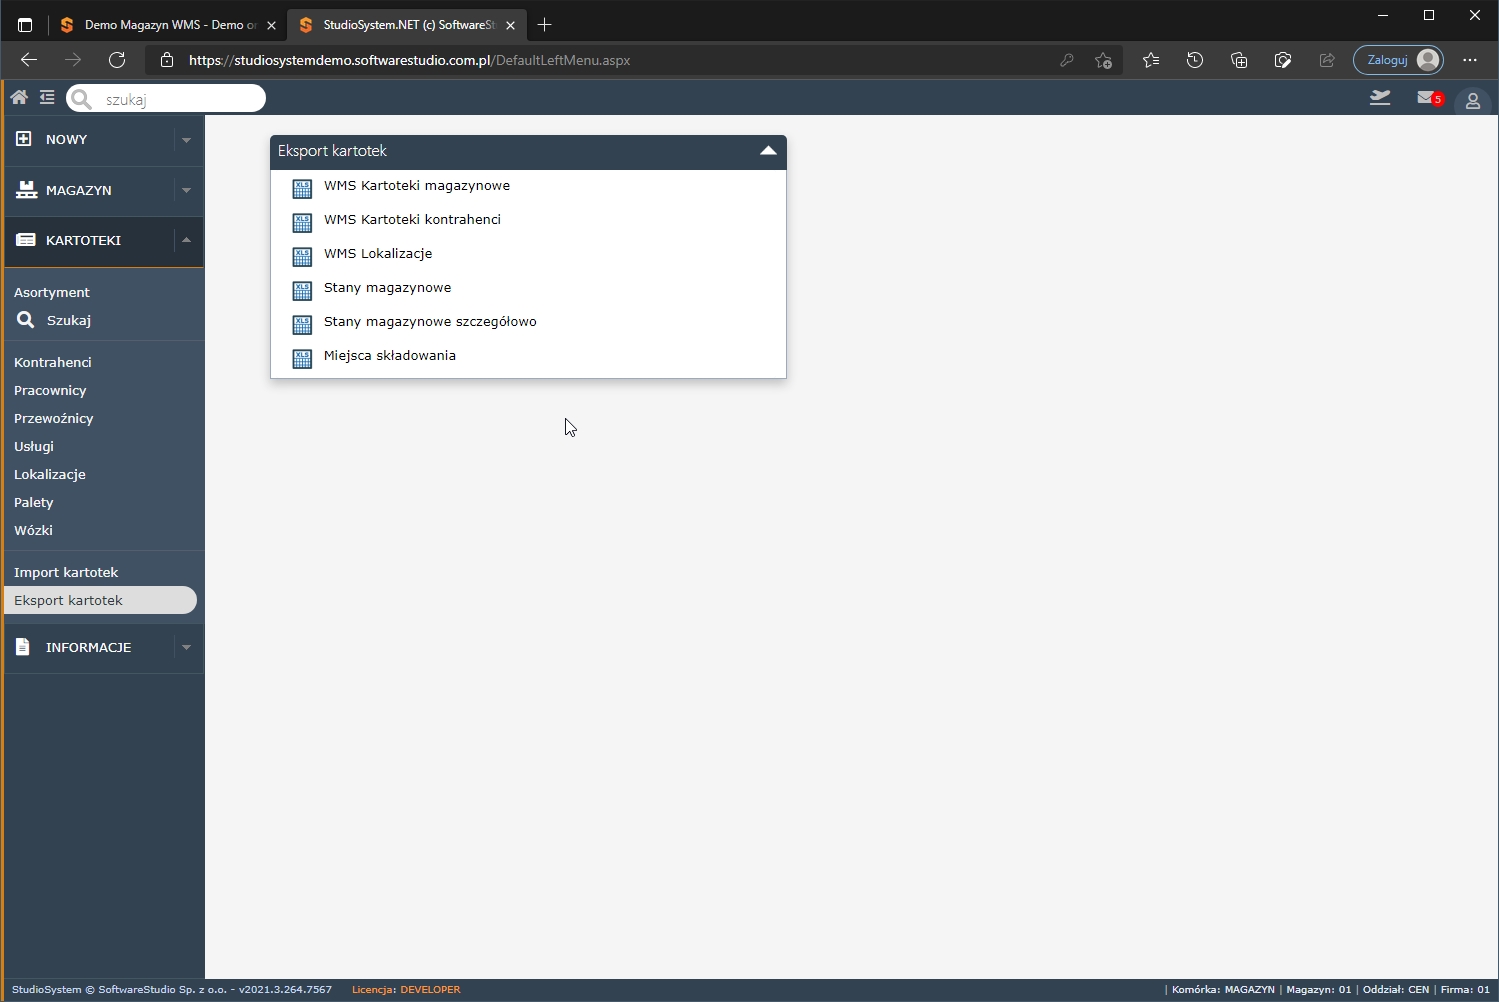This screenshot has width=1499, height=1002.
Task: Open browser settings and more menu
Action: tap(1470, 60)
